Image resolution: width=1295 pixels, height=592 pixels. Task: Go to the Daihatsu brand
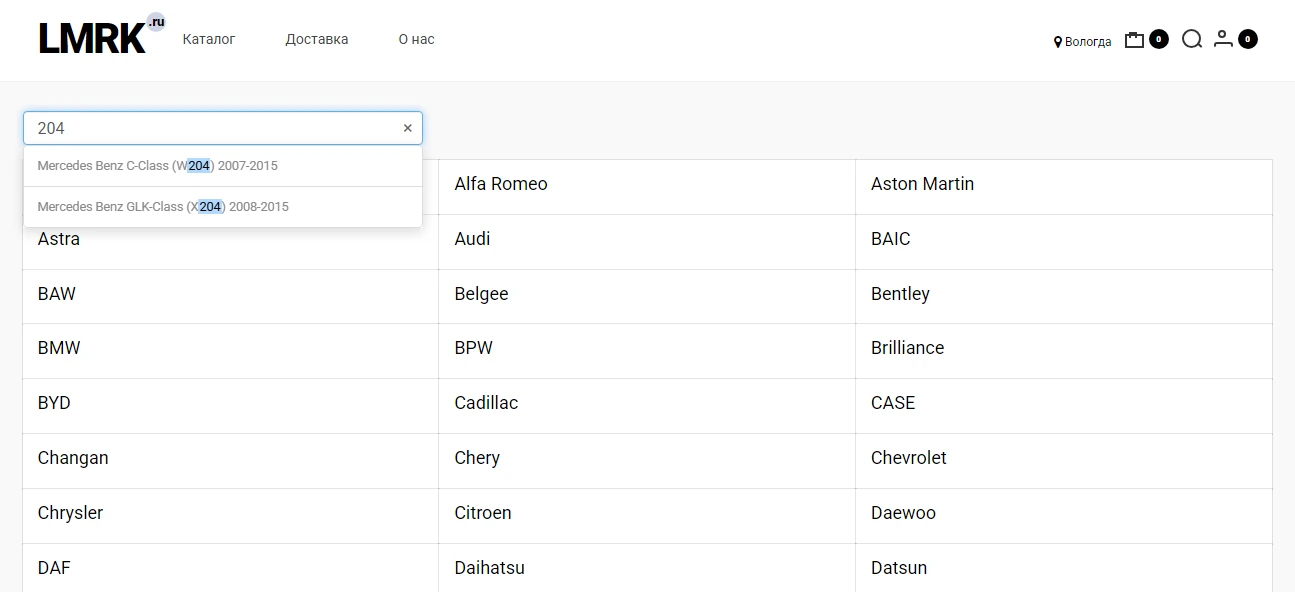pyautogui.click(x=489, y=568)
